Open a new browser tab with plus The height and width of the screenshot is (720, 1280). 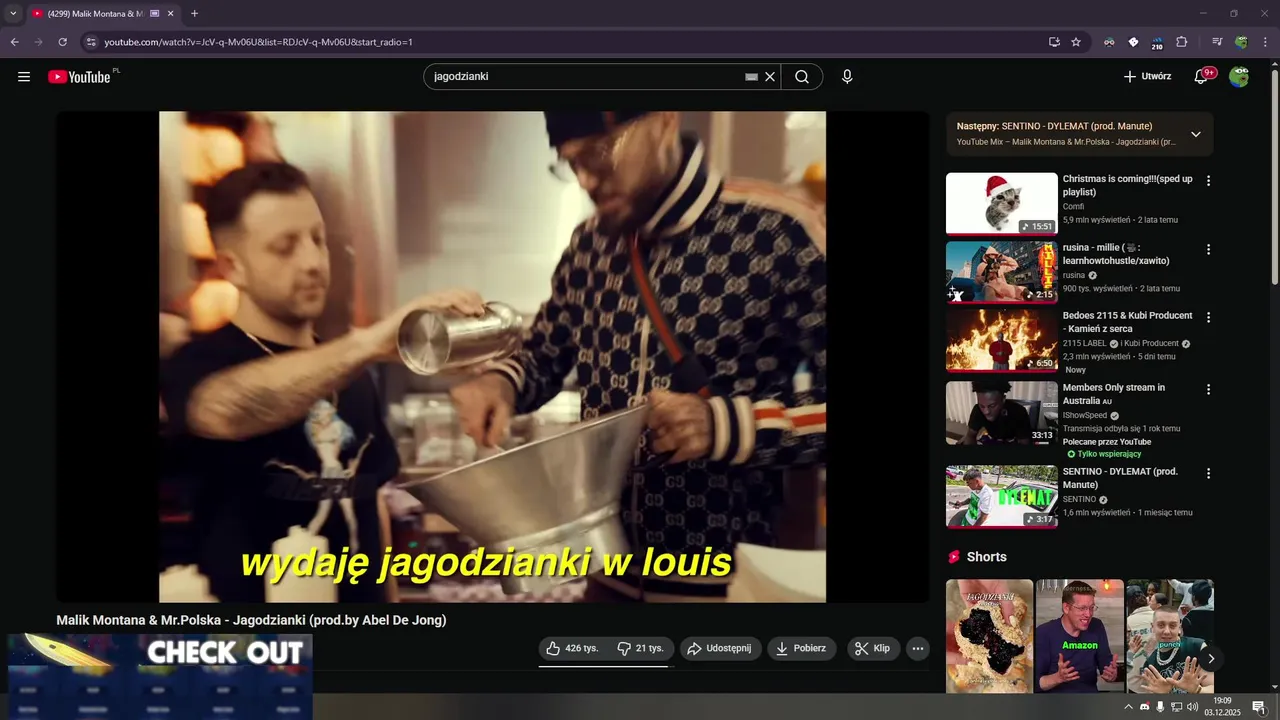[x=194, y=14]
